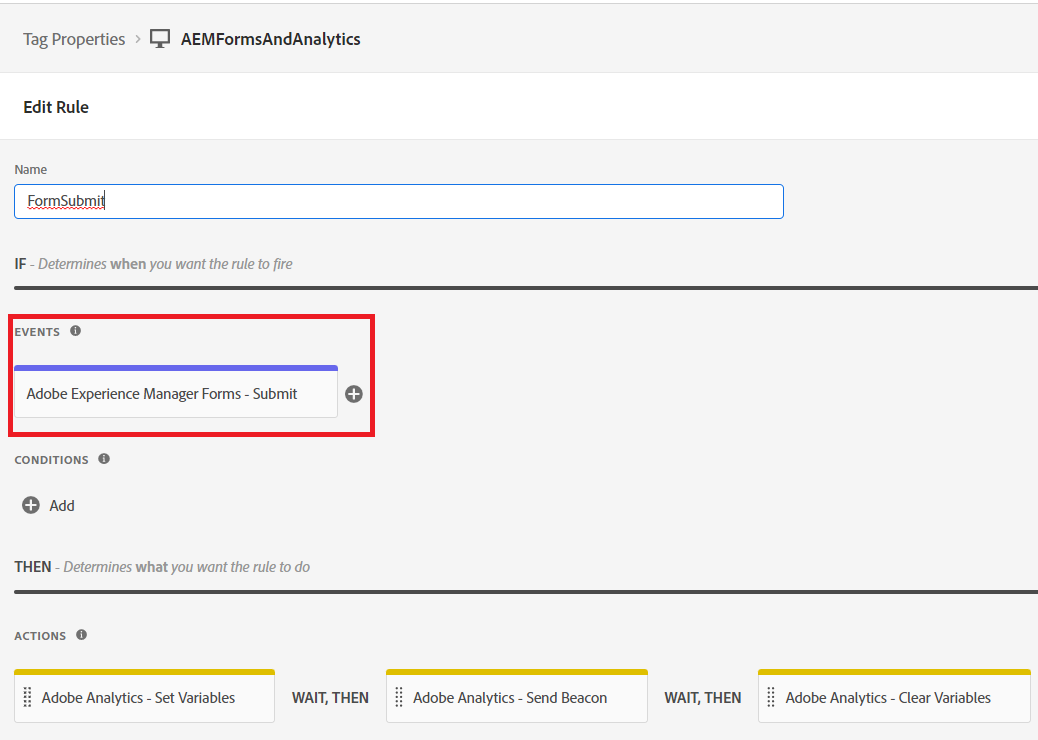
Task: Open the Adobe Analytics - Set Variables action
Action: [144, 696]
